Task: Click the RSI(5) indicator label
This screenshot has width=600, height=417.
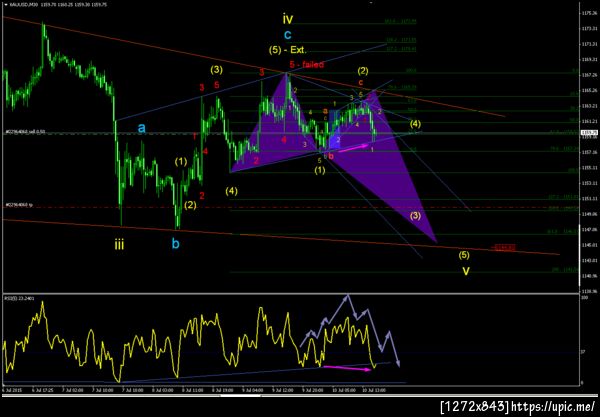Action: coord(20,298)
